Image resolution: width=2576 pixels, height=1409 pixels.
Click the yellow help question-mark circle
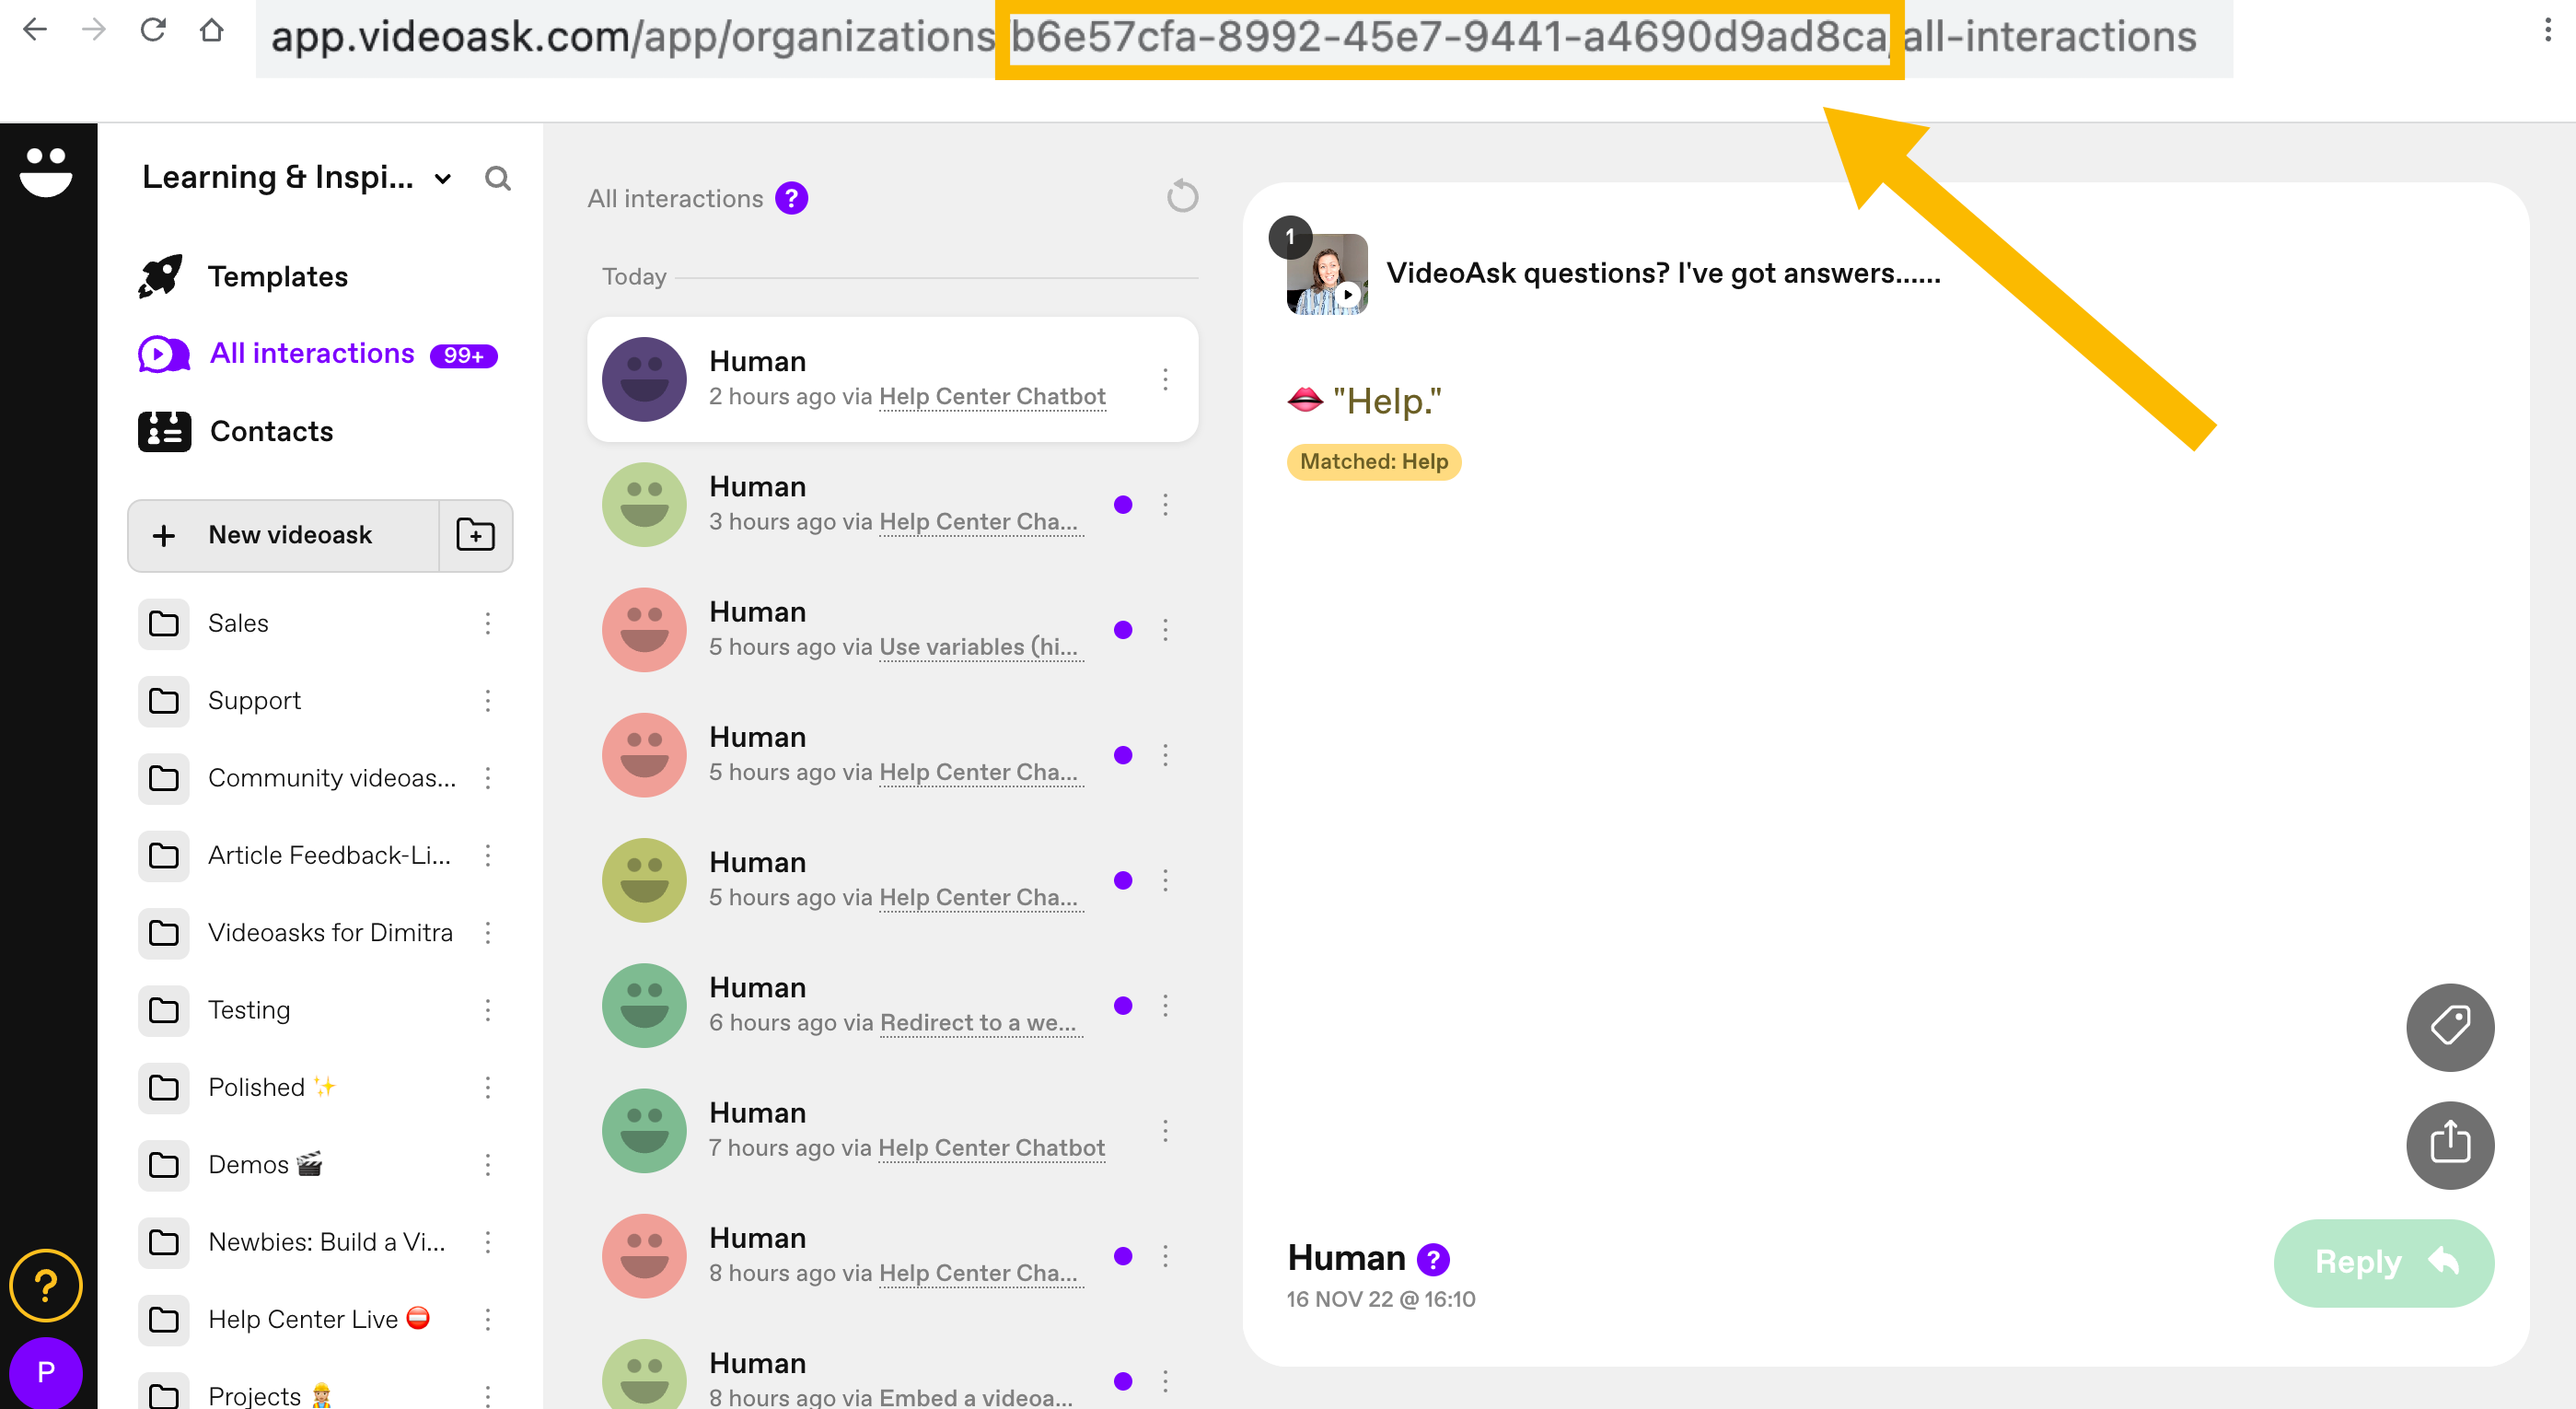pyautogui.click(x=46, y=1285)
